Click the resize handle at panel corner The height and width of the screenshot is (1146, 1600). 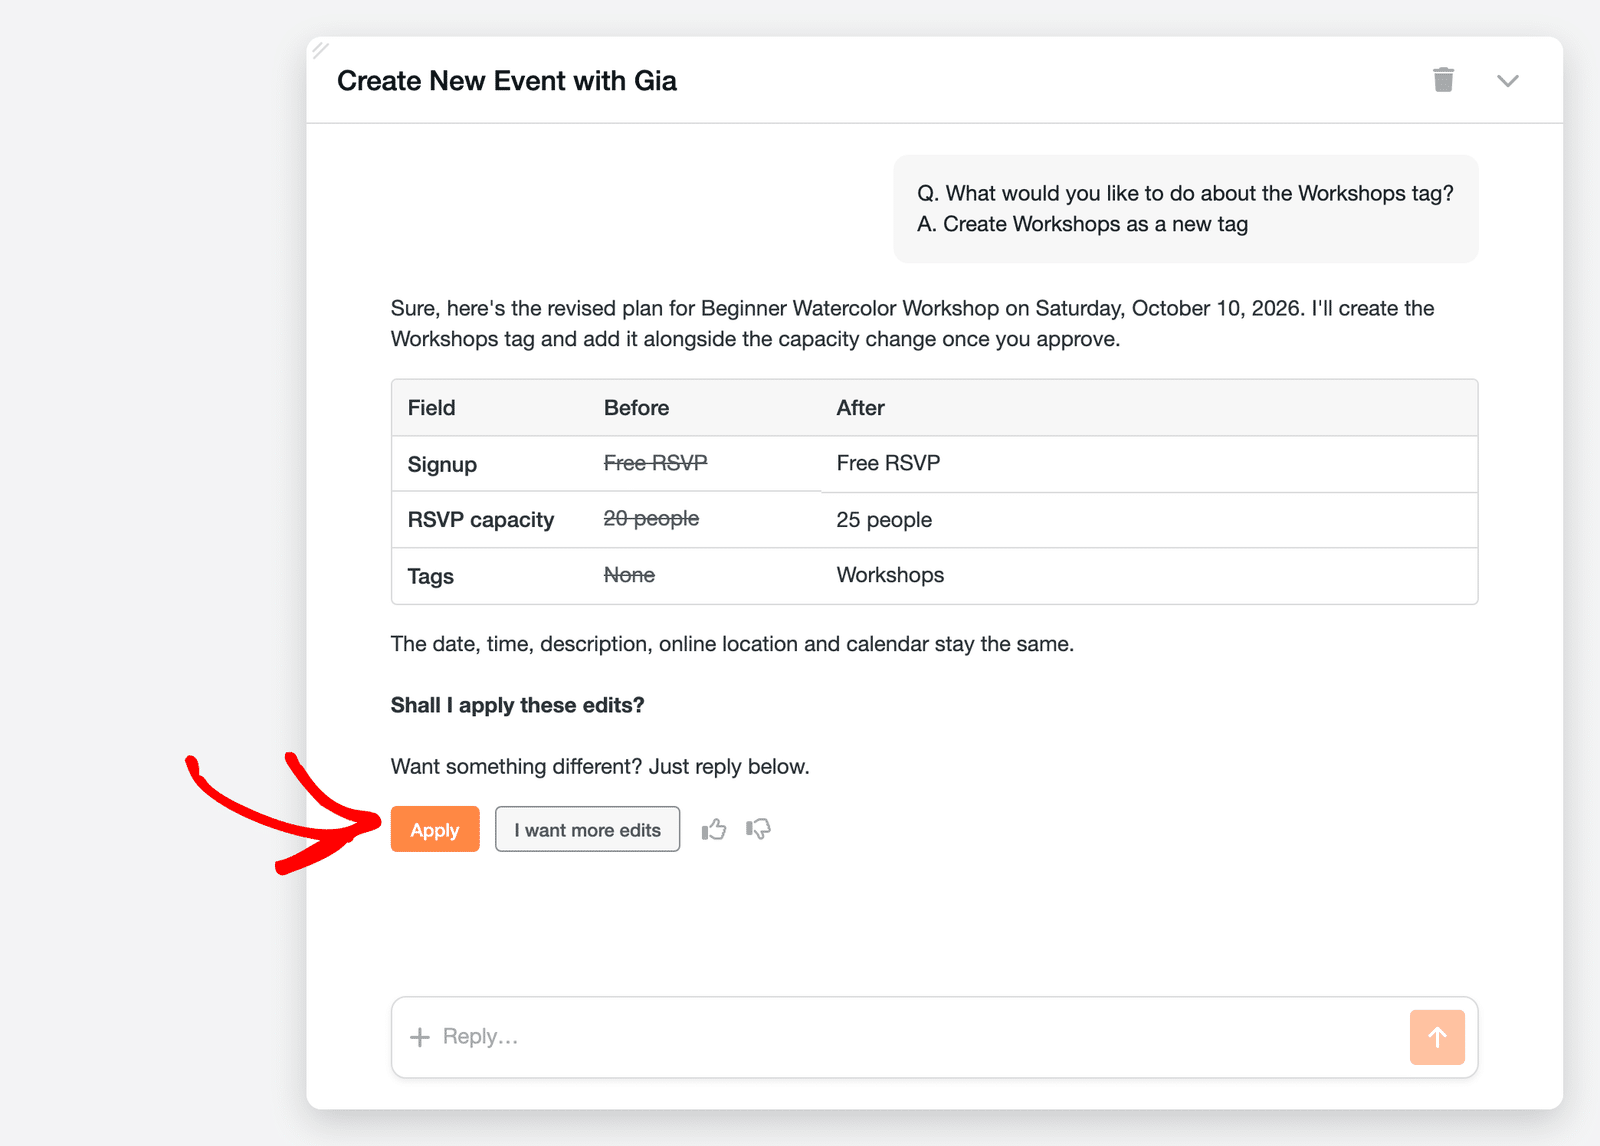320,49
